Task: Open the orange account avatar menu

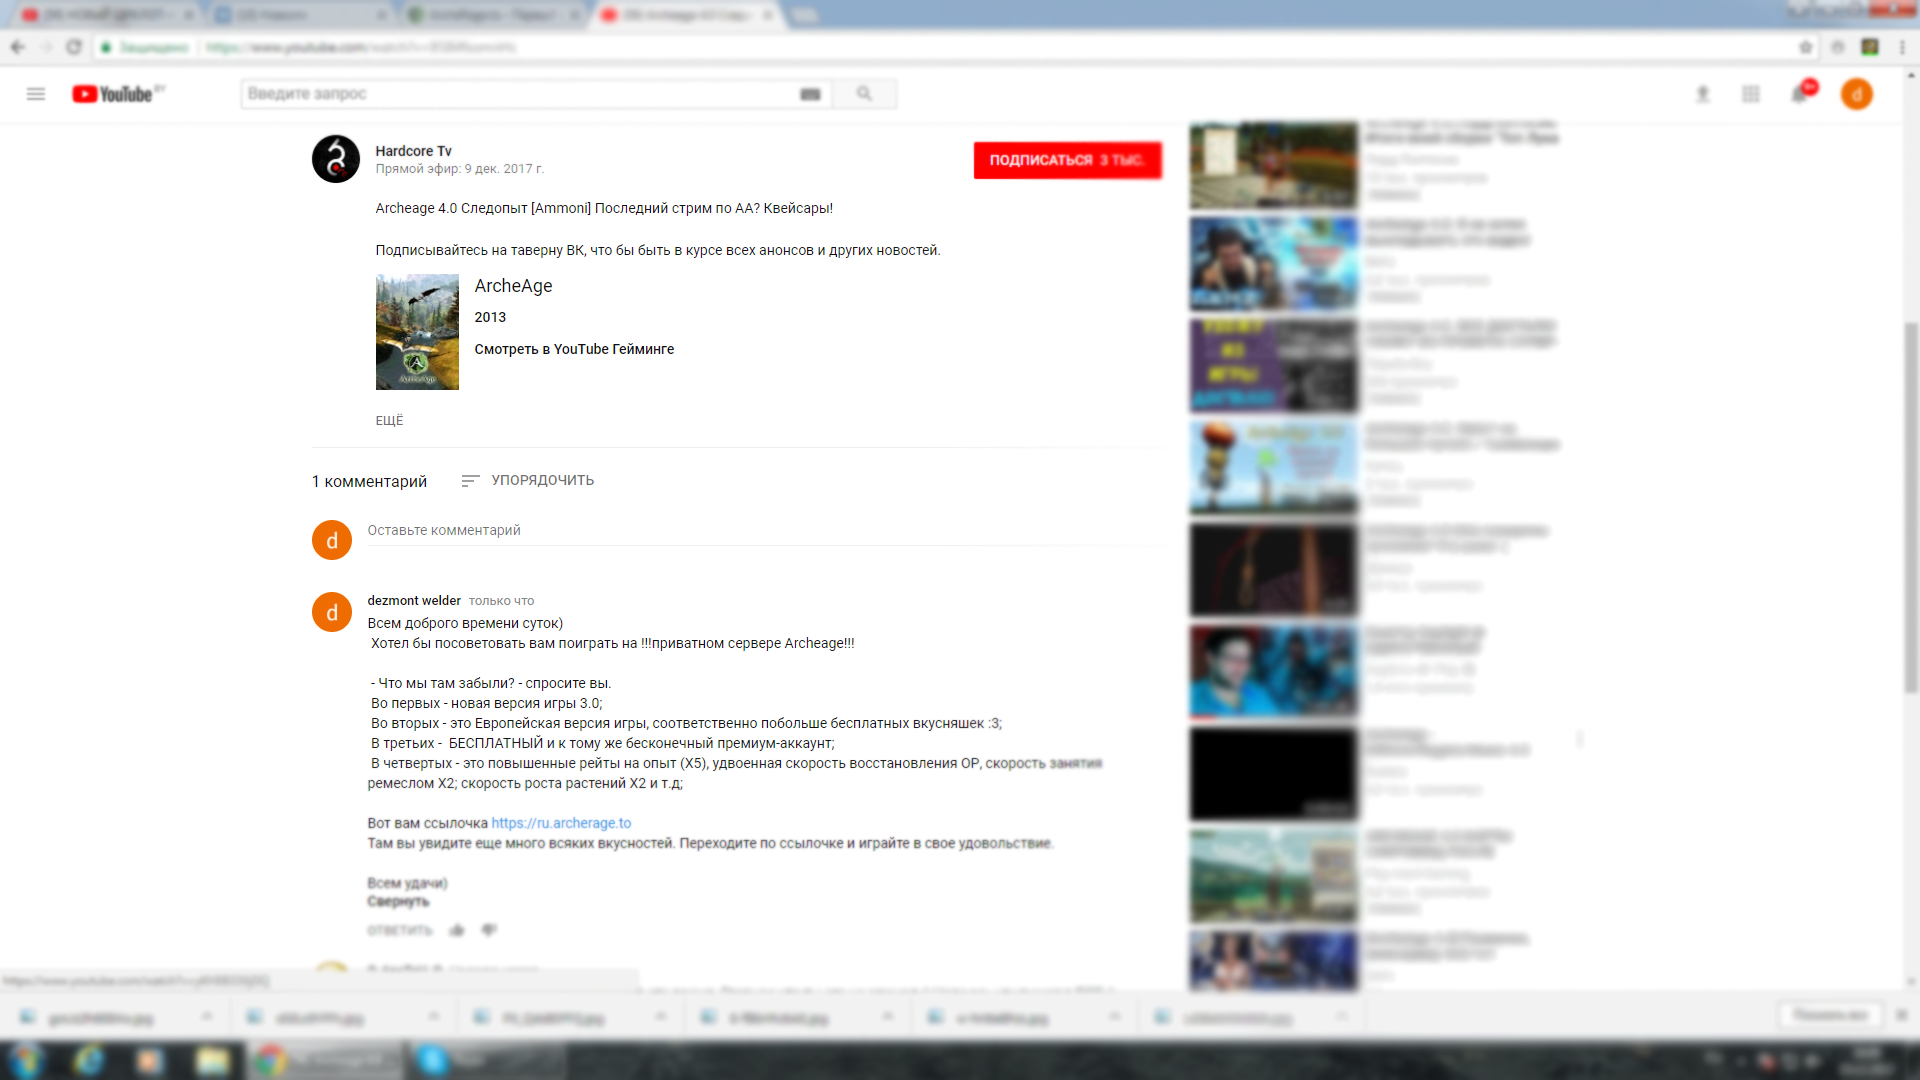Action: click(x=1857, y=94)
